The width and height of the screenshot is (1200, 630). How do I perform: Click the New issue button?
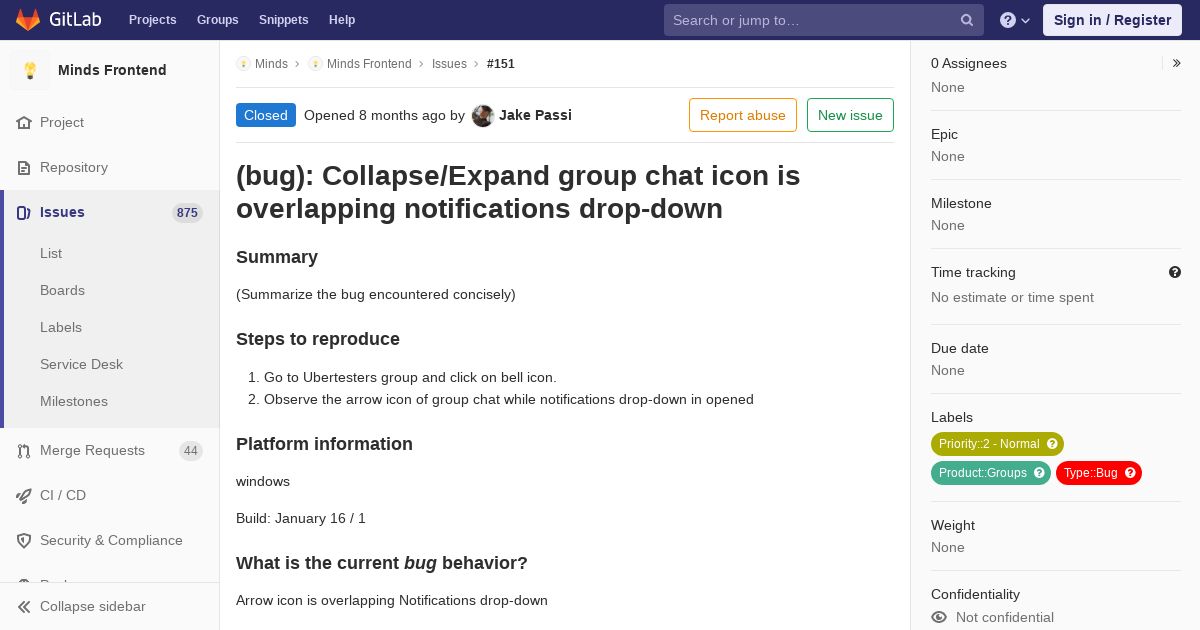coord(850,115)
